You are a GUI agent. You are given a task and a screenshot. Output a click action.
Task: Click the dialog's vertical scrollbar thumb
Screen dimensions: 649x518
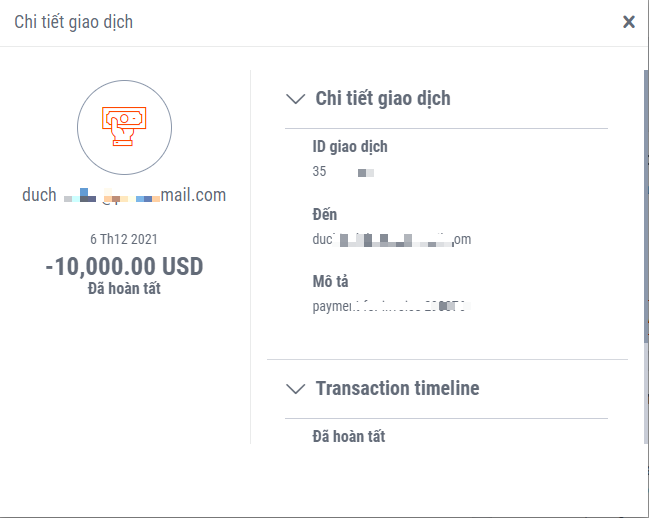tap(645, 200)
